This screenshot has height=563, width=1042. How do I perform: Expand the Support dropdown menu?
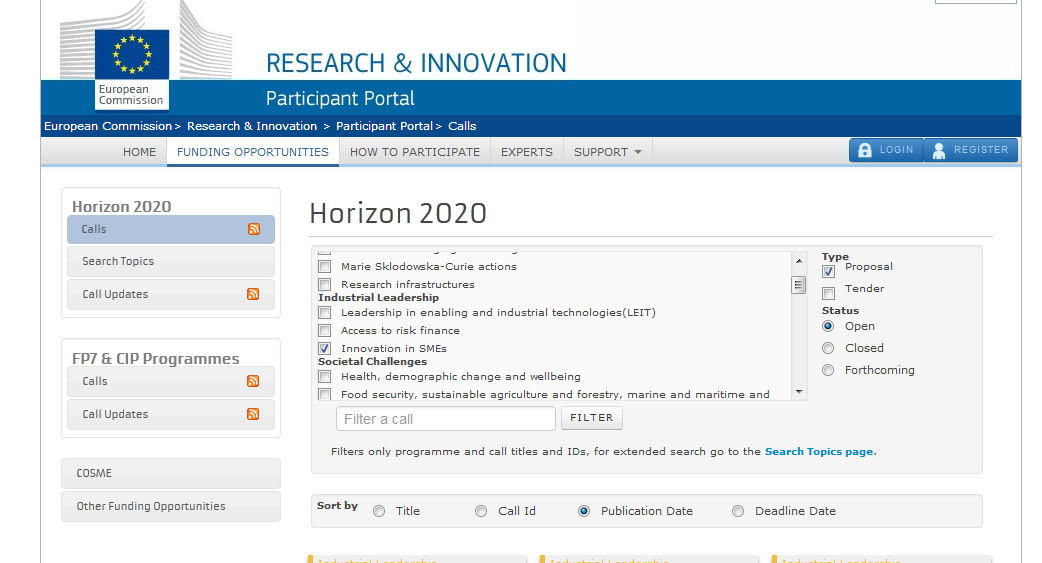607,152
